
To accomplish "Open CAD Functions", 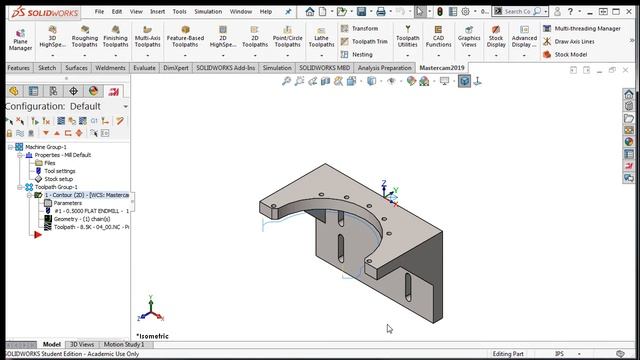I will (438, 36).
